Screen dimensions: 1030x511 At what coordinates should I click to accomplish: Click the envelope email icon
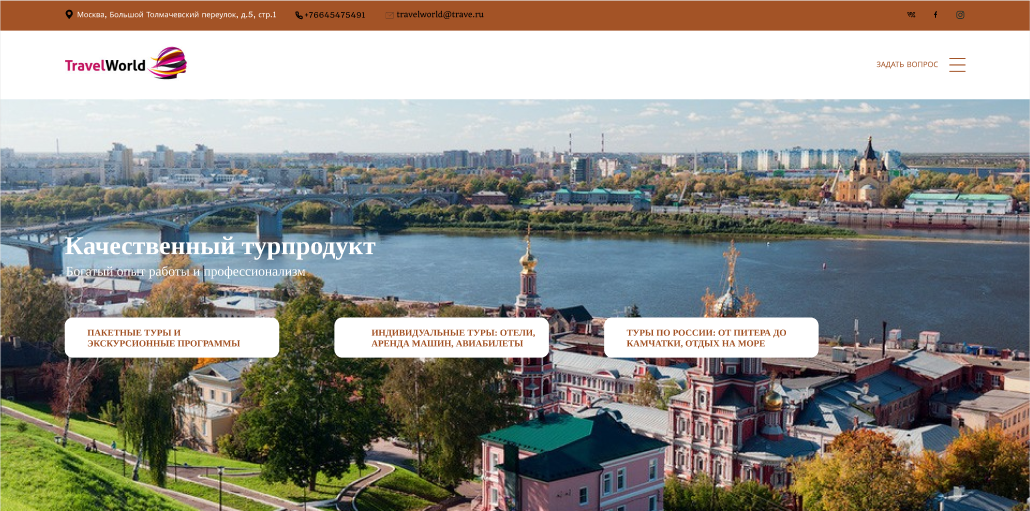[390, 15]
